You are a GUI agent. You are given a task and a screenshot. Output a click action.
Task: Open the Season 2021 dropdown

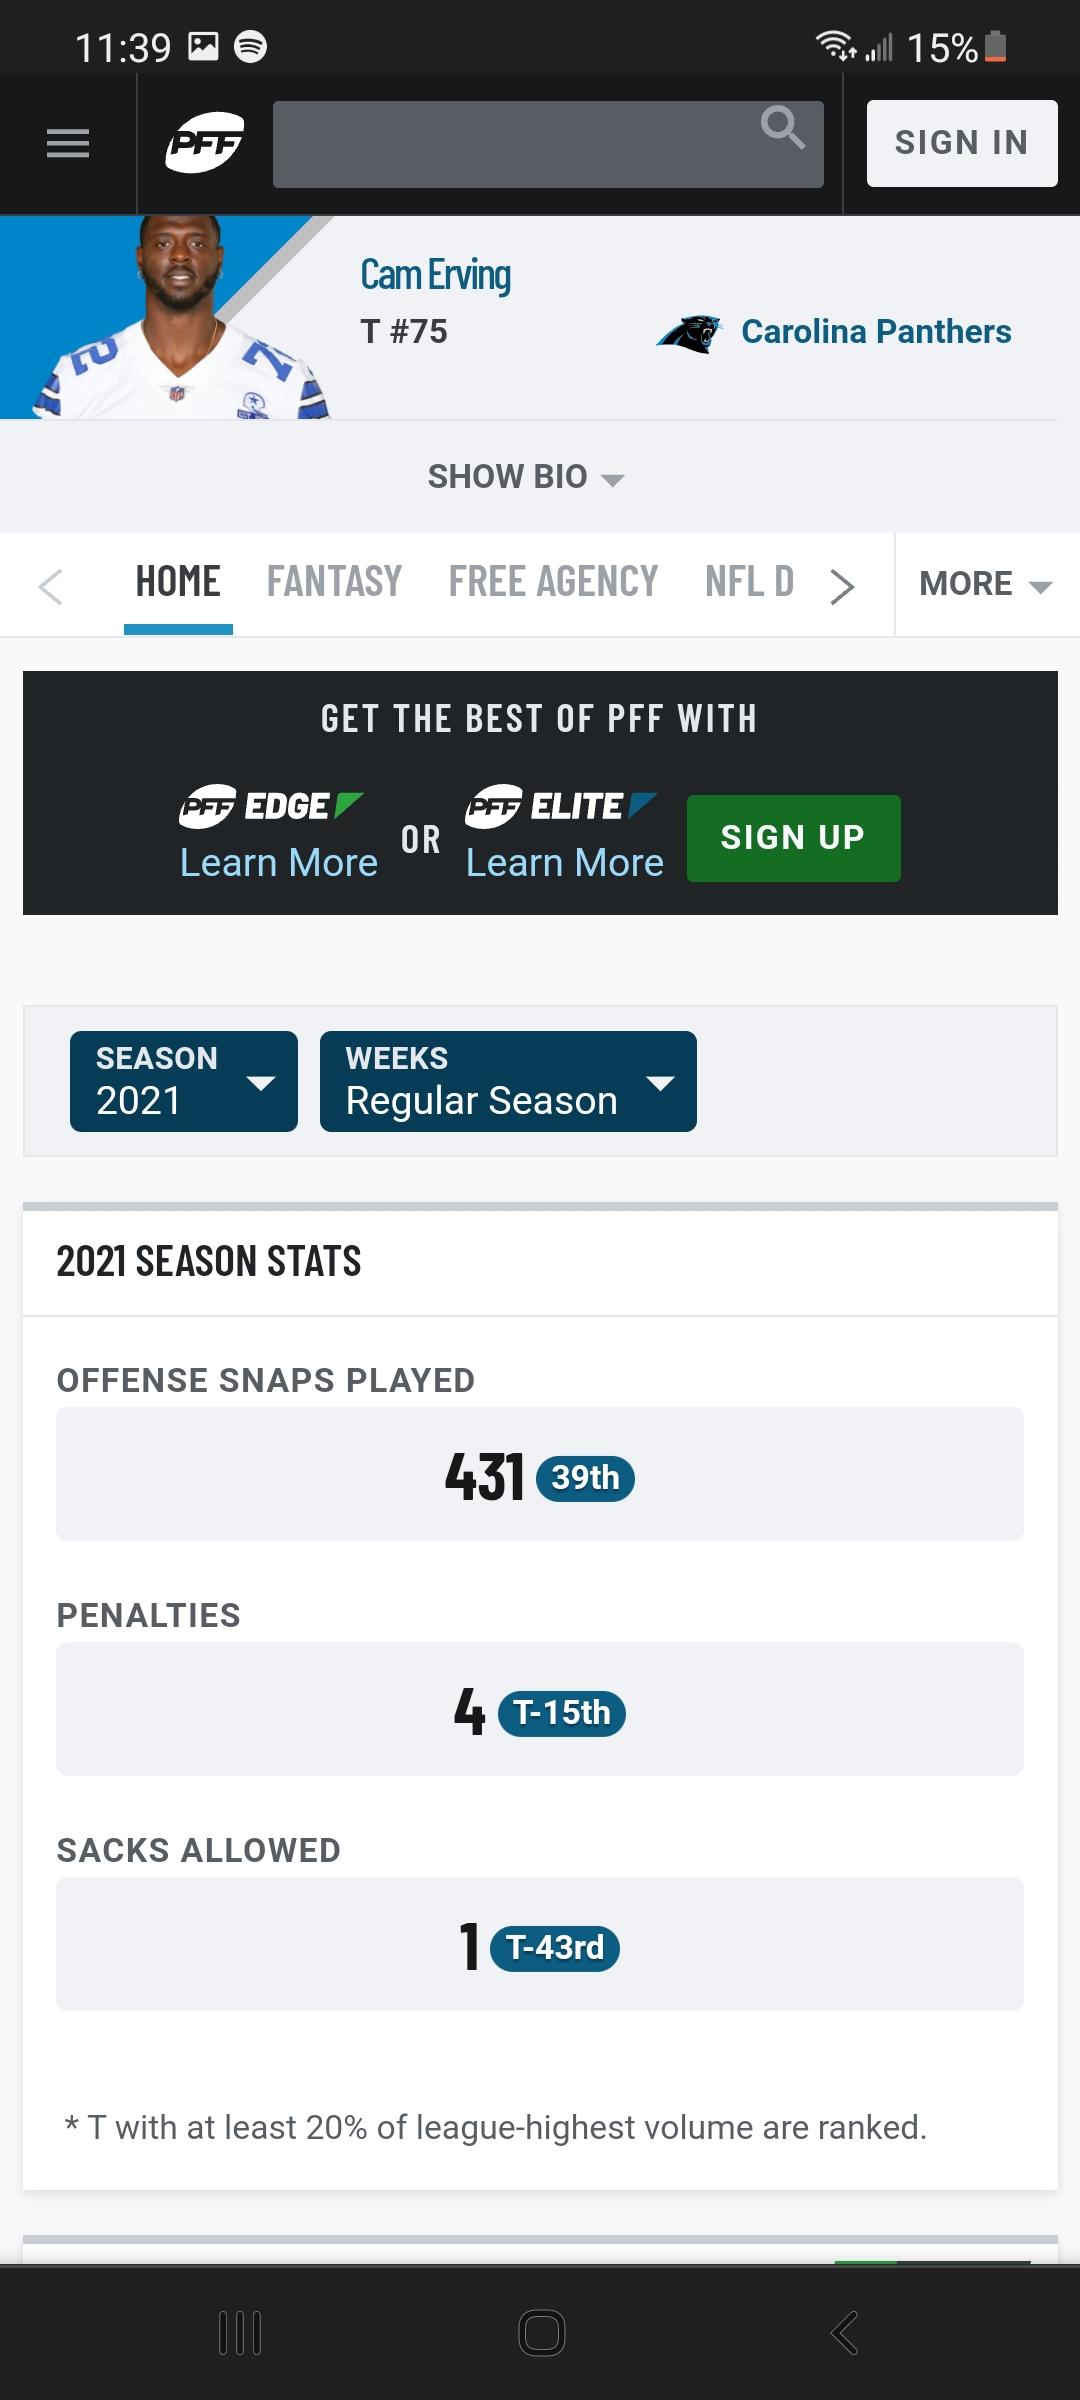tap(184, 1081)
